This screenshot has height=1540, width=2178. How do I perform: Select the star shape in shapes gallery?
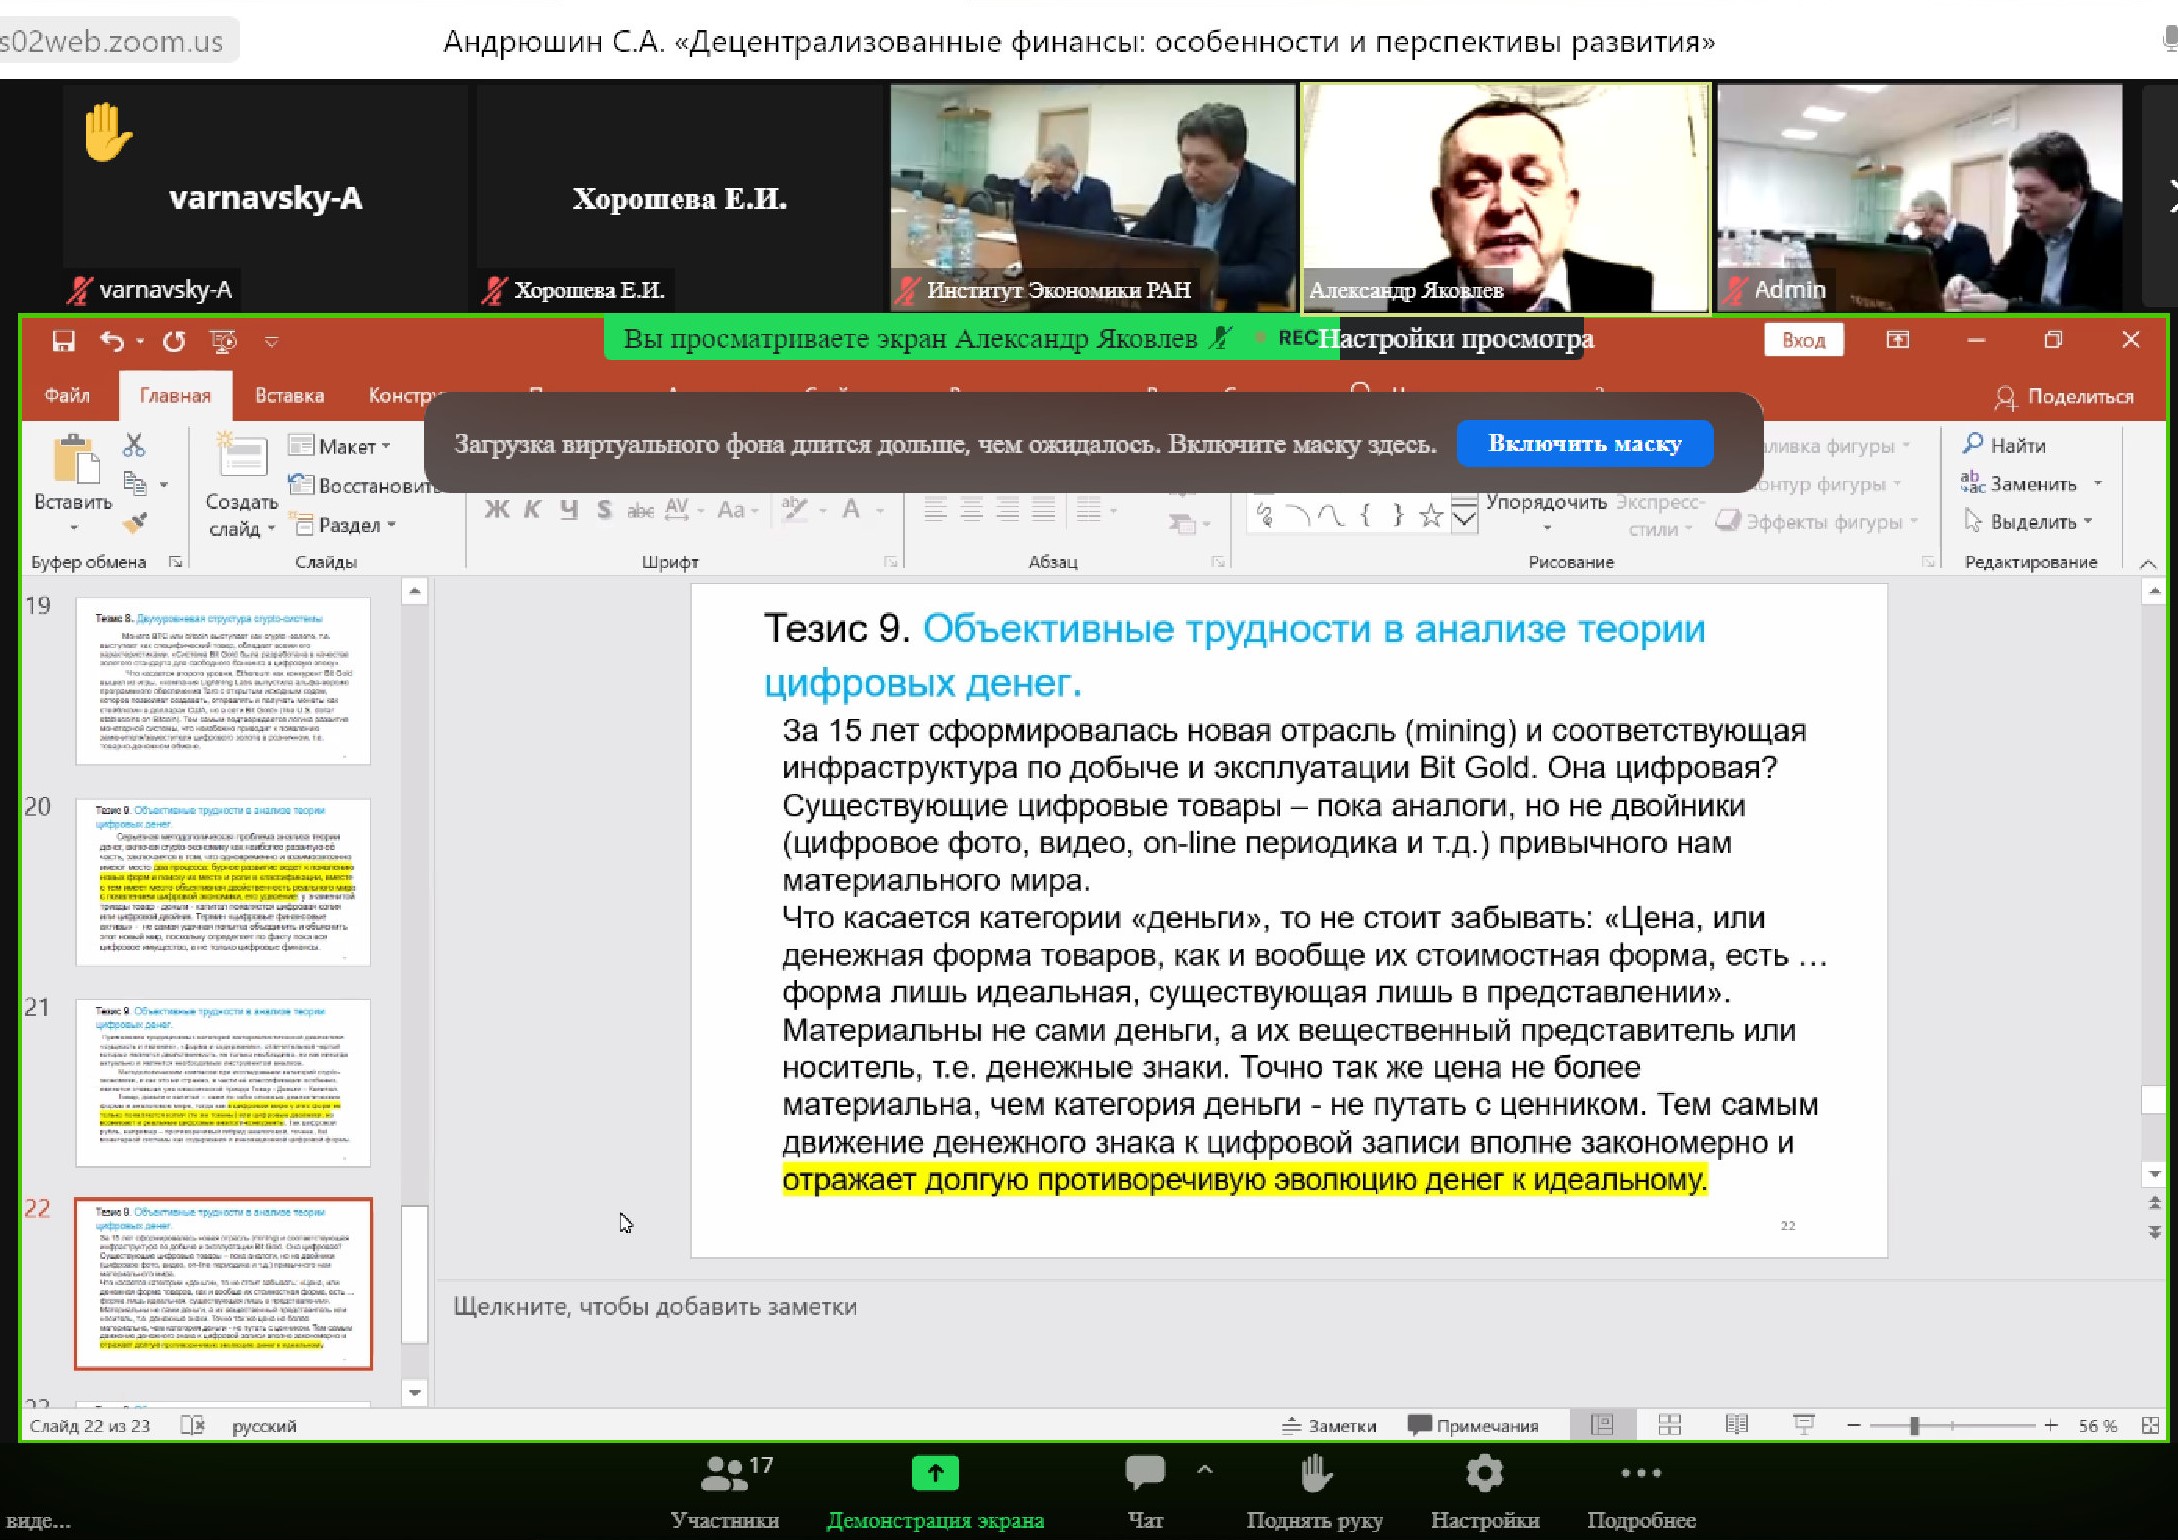(1431, 515)
